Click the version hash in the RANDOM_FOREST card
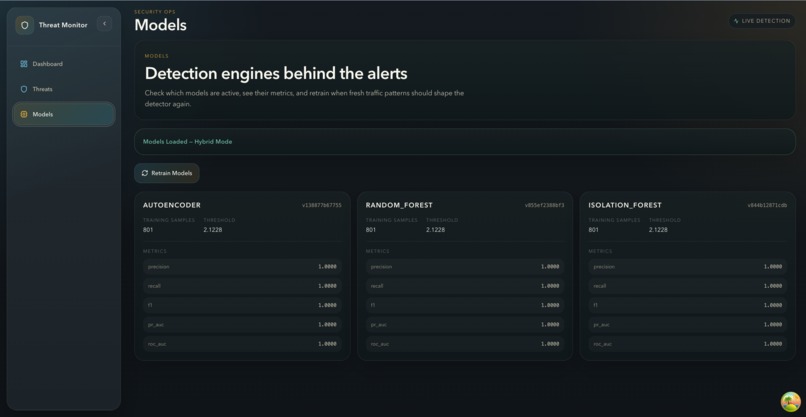This screenshot has width=806, height=417. click(544, 205)
